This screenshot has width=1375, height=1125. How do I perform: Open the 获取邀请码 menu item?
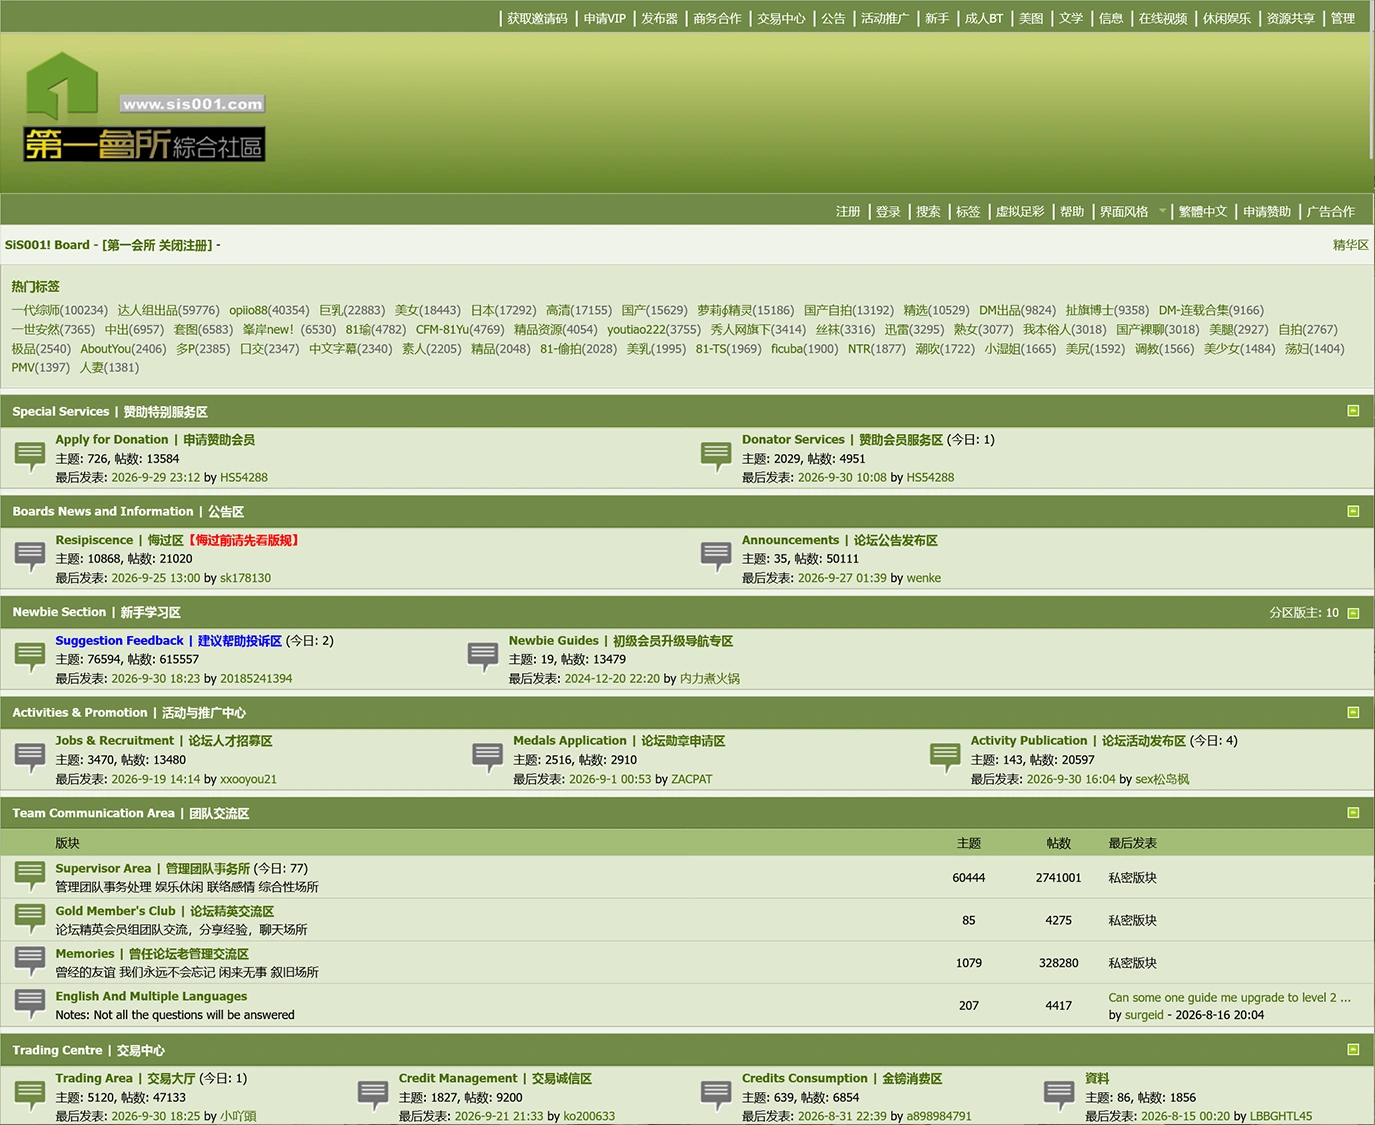[x=537, y=18]
